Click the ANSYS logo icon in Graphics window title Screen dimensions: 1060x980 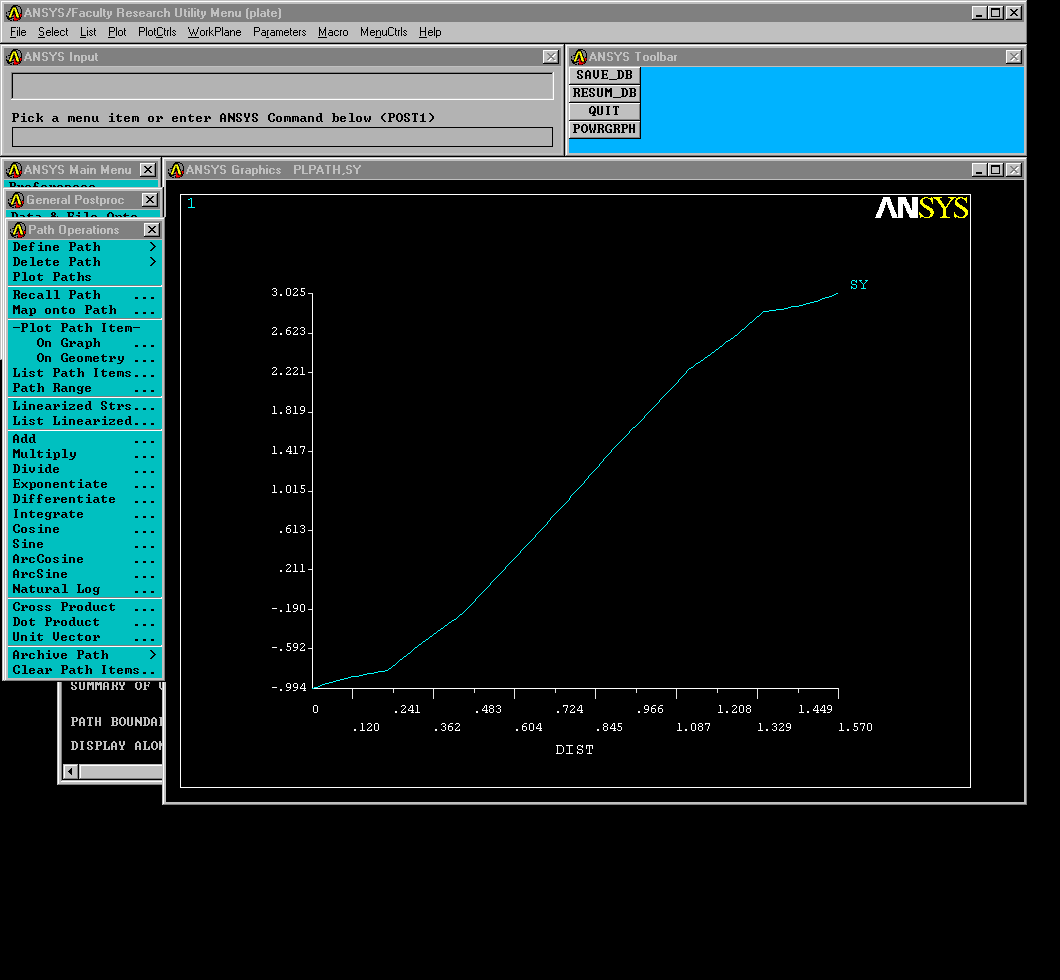pyautogui.click(x=176, y=170)
